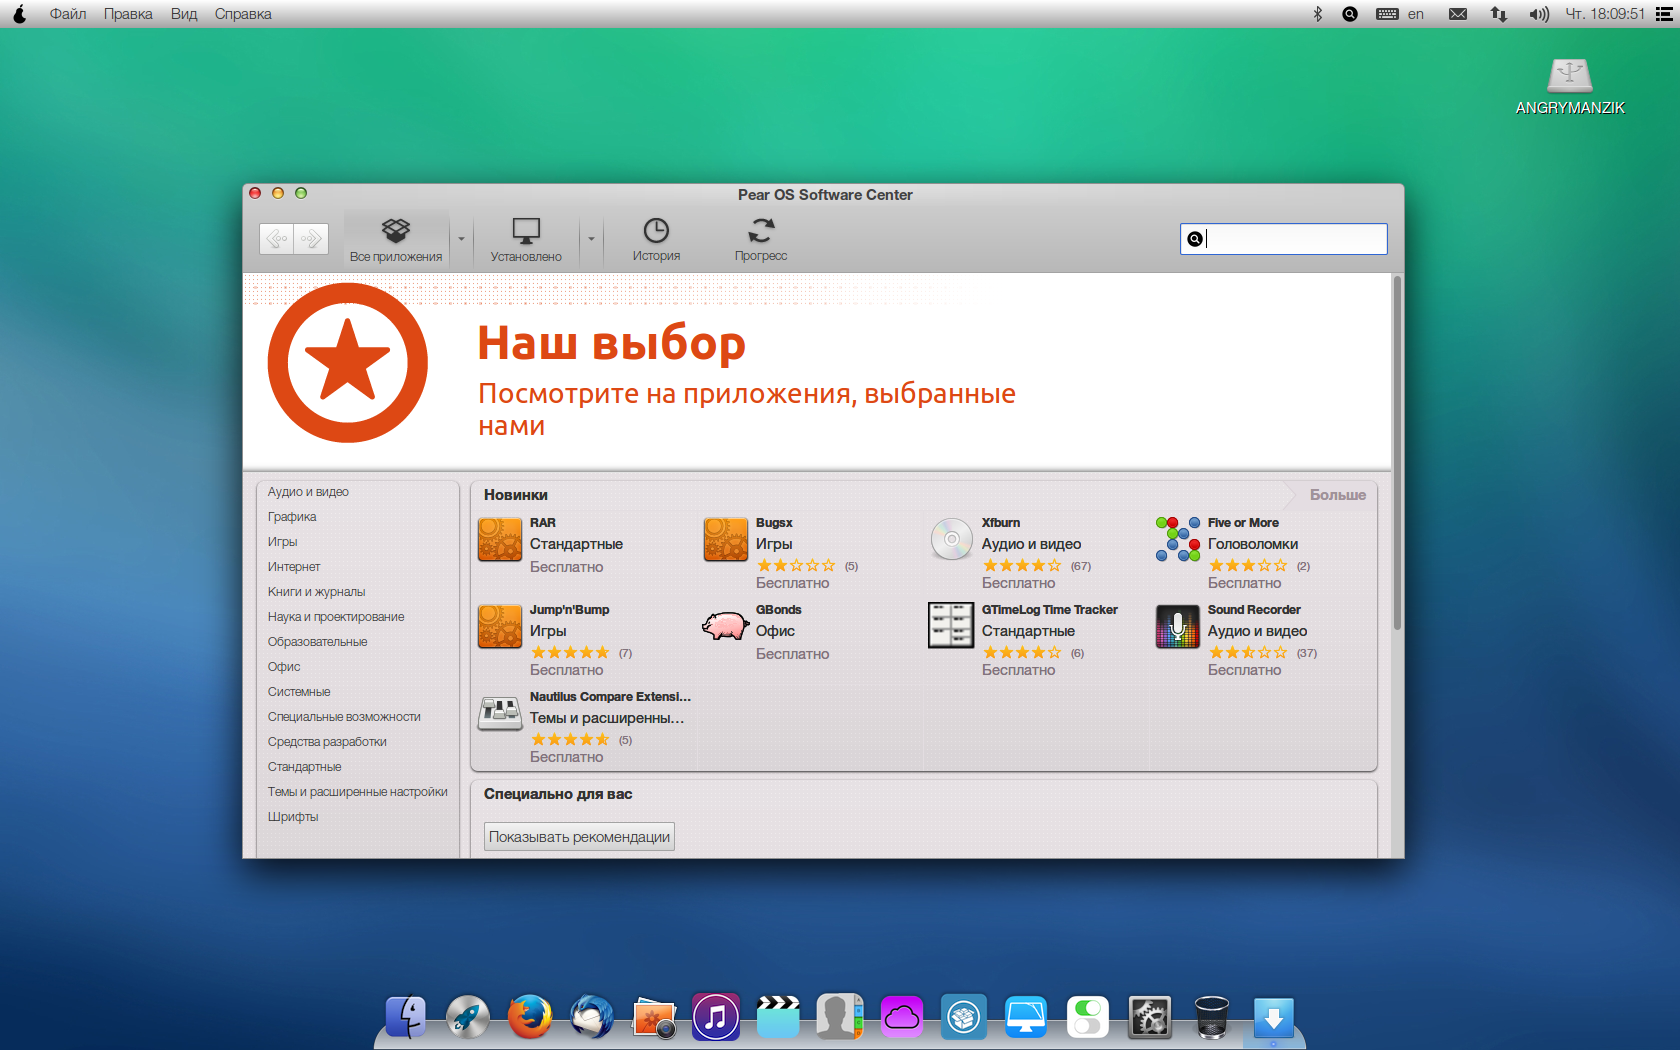Click the Xfburn app title
Viewport: 1680px width, 1050px height.
point(1001,523)
